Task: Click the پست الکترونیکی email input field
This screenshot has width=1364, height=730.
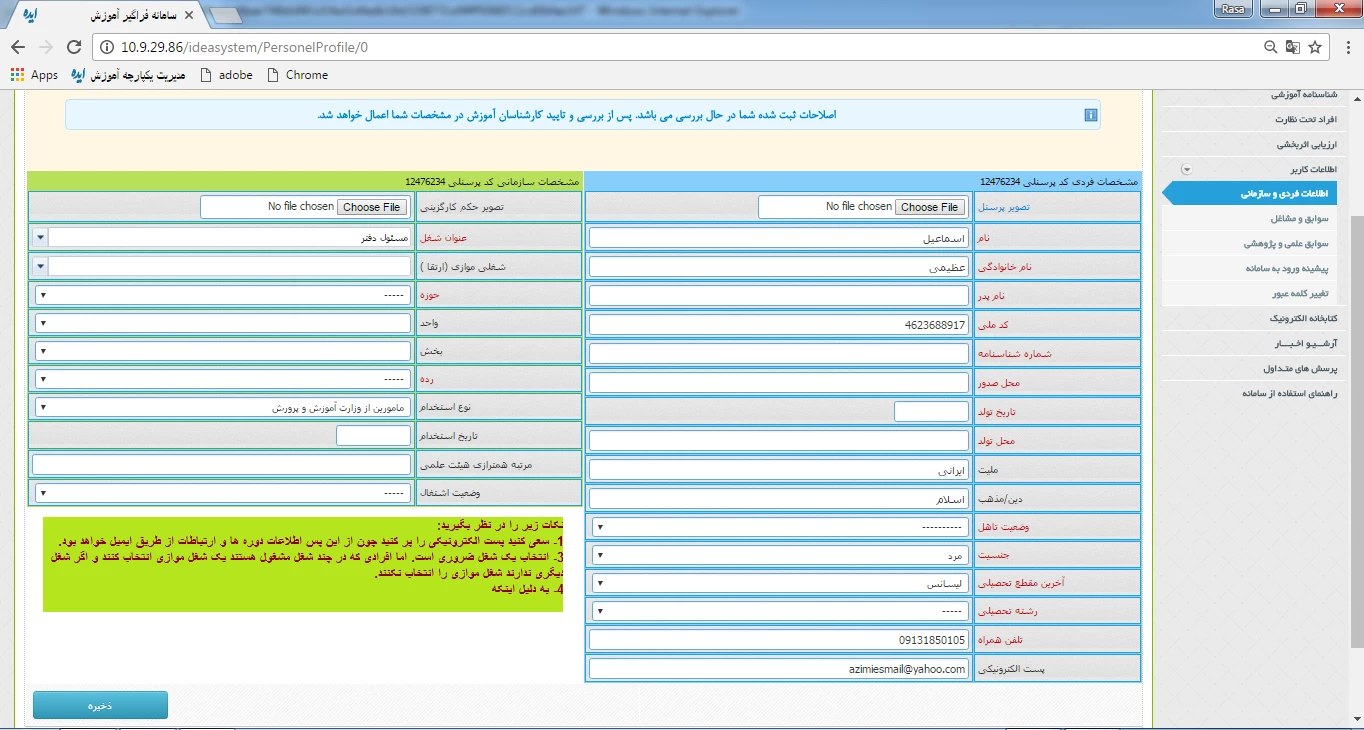Action: pos(780,669)
